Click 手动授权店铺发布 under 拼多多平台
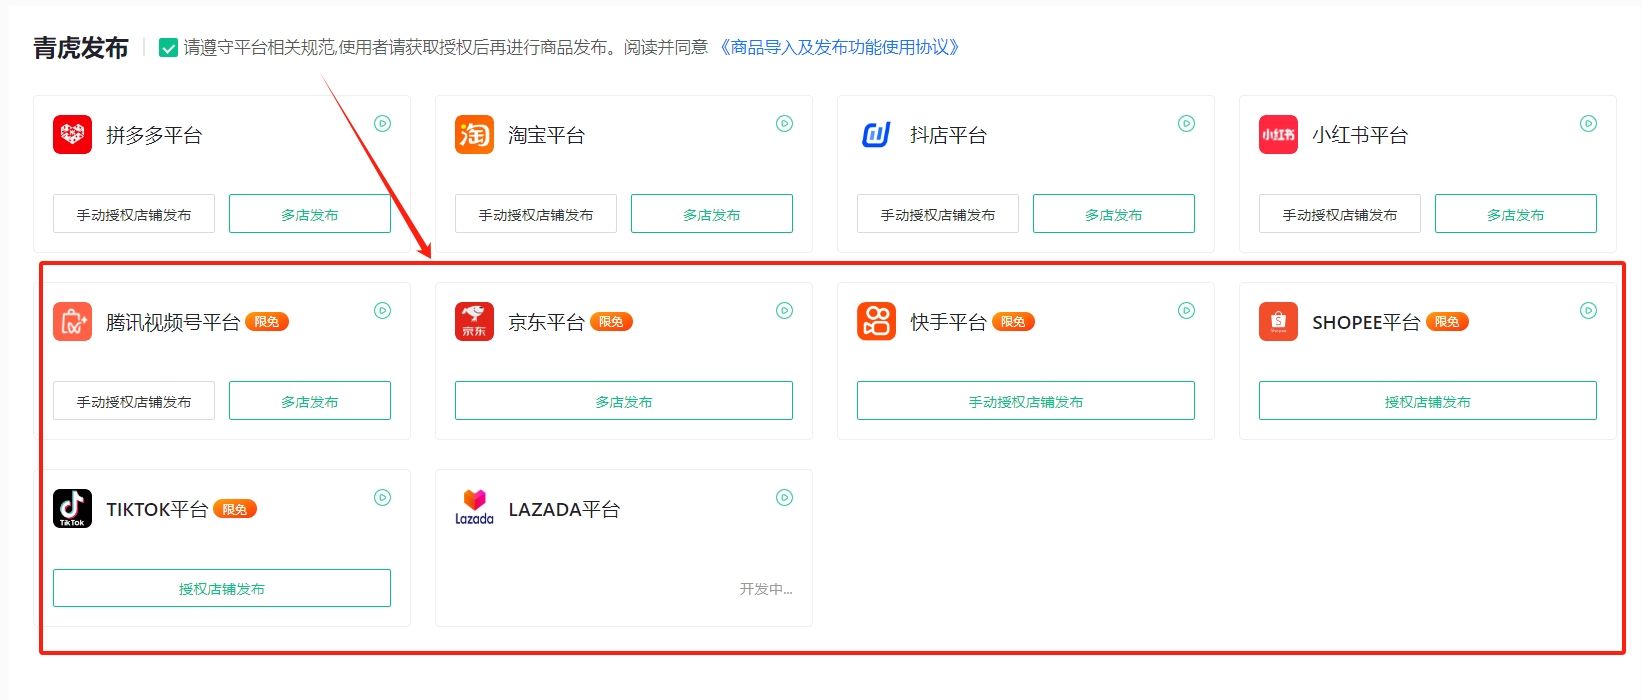 pyautogui.click(x=134, y=214)
